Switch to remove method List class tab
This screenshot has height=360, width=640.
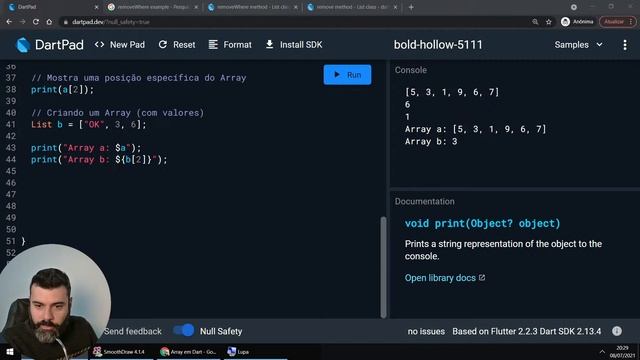351,7
